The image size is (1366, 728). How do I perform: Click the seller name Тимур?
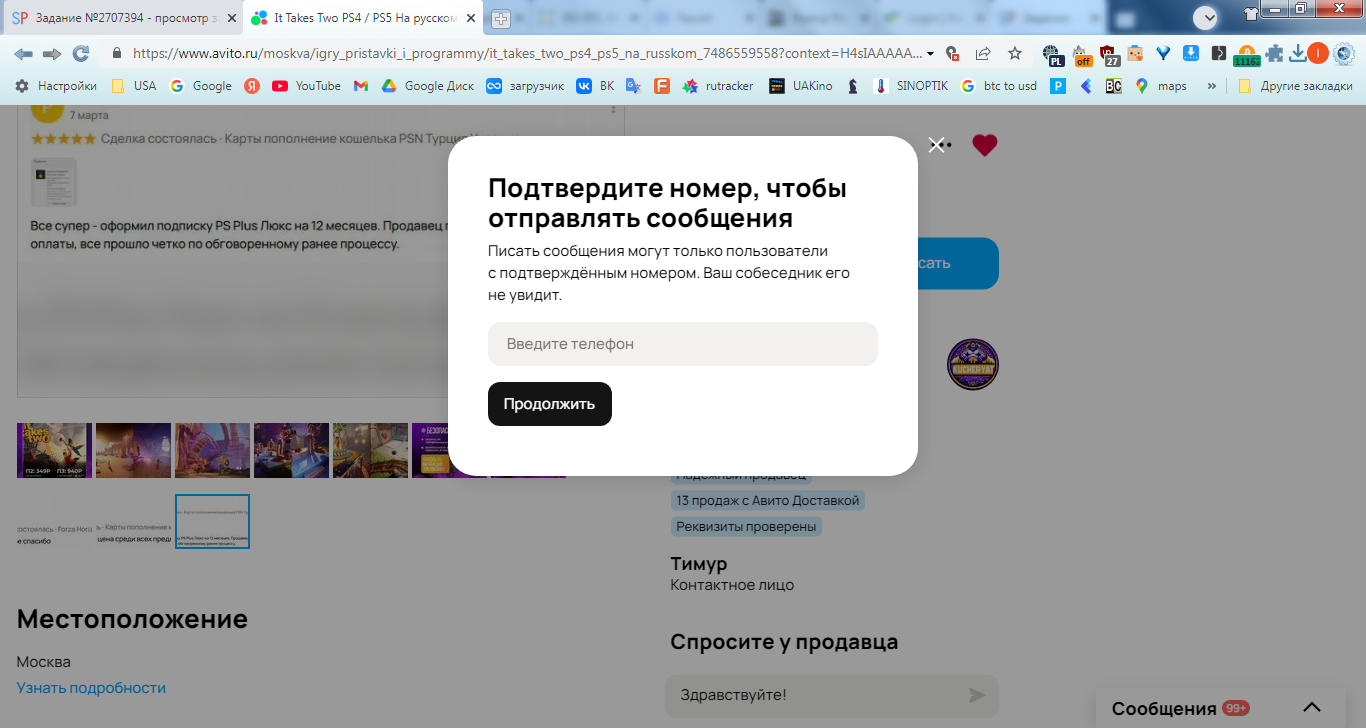[699, 564]
